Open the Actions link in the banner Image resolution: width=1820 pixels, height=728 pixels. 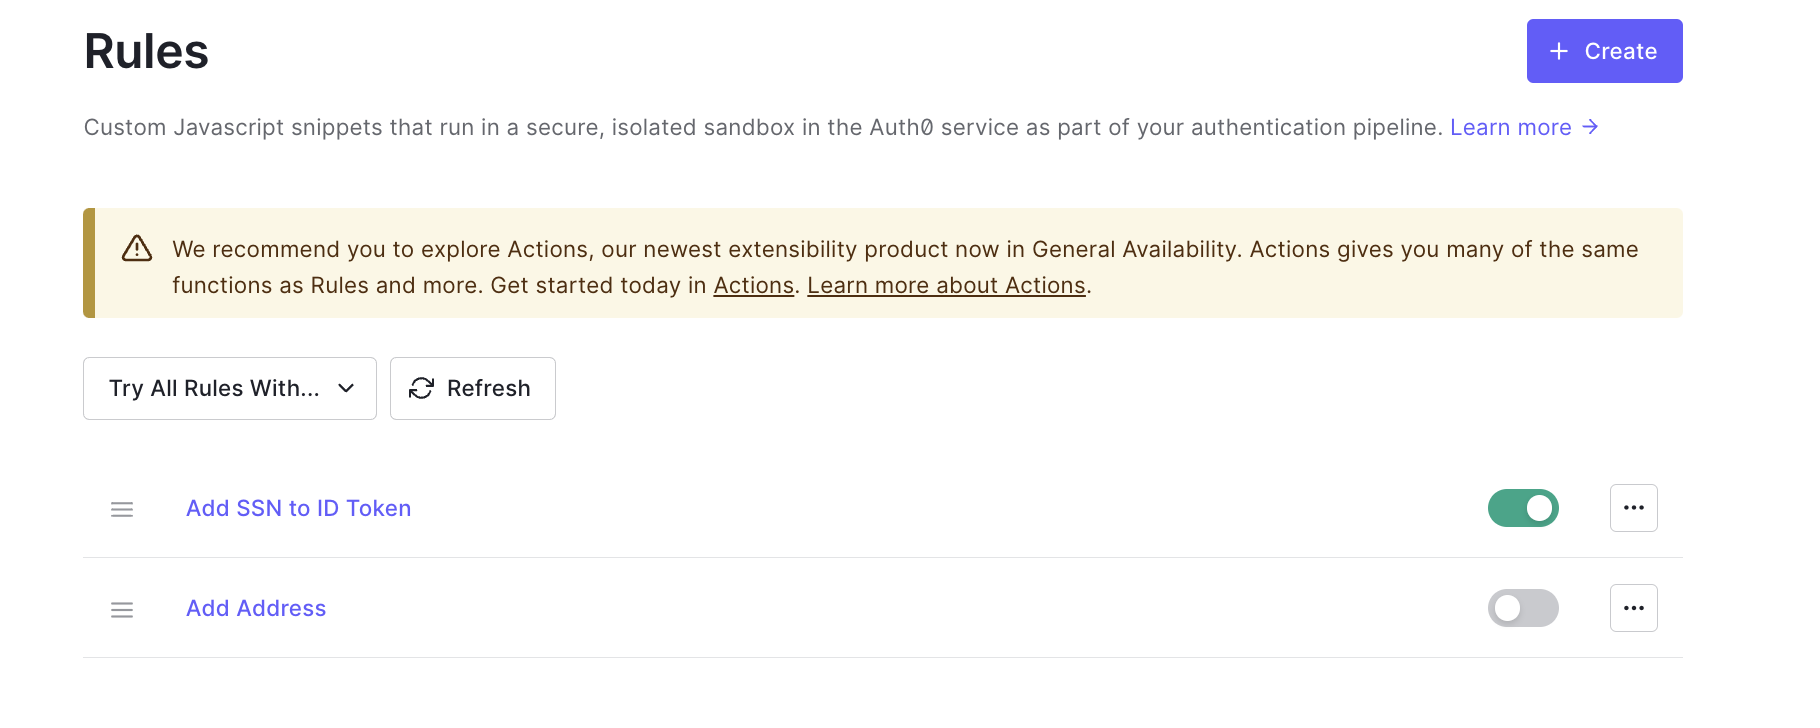click(753, 285)
